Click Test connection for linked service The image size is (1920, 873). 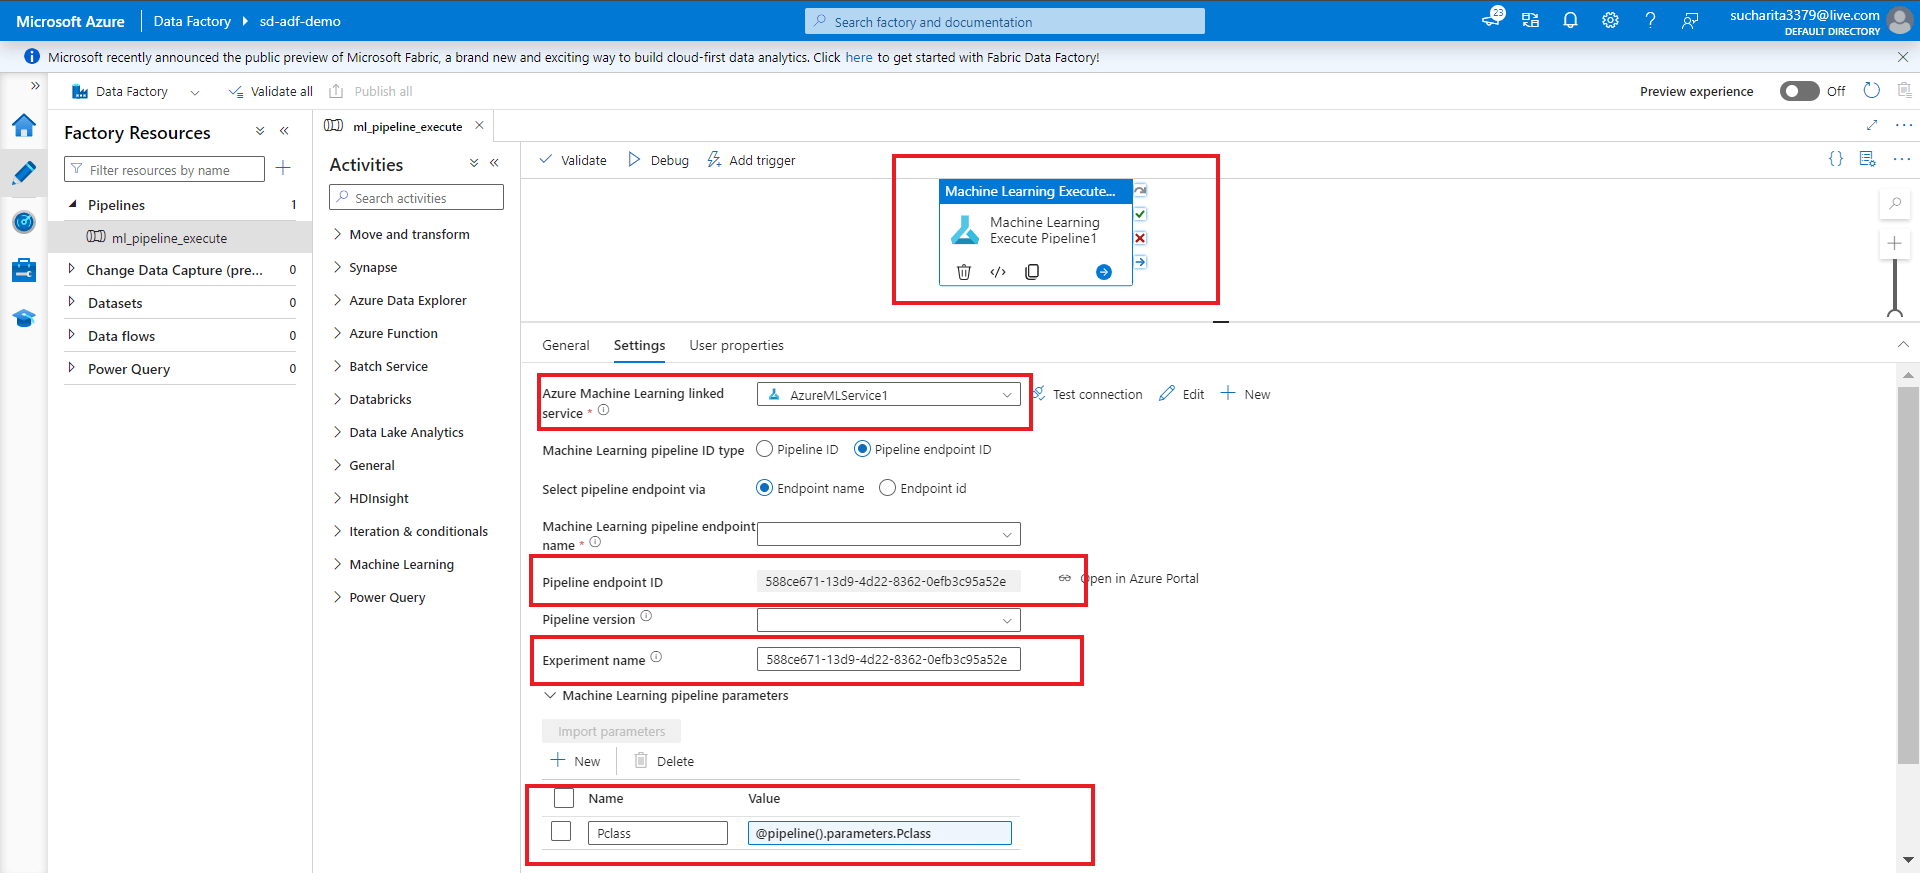pyautogui.click(x=1087, y=394)
